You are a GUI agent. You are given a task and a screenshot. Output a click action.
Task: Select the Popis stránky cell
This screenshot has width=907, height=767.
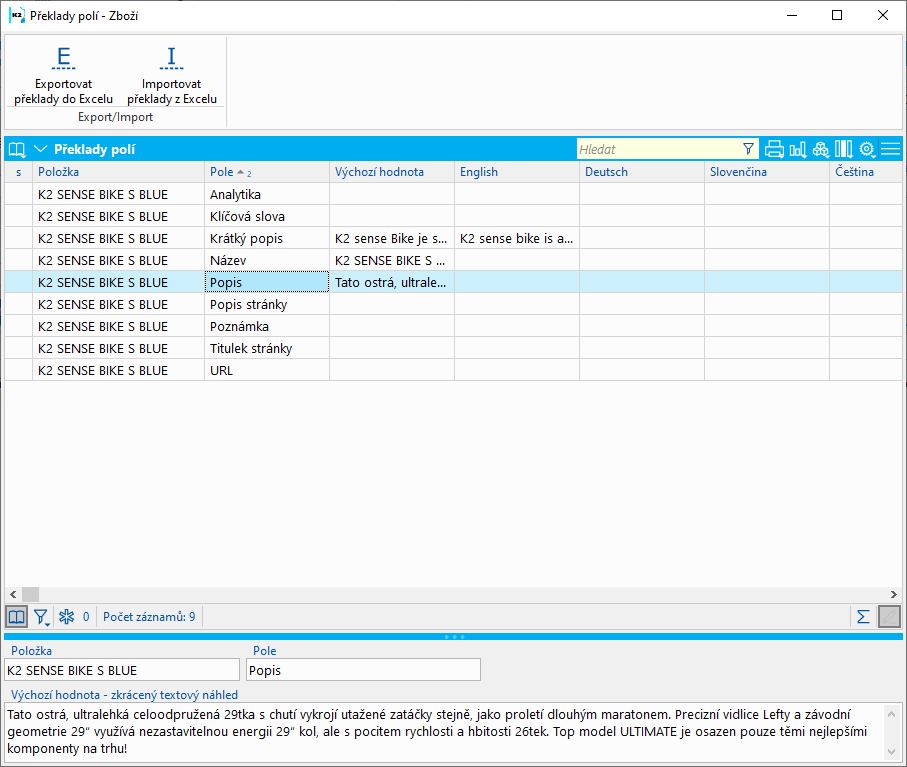click(x=267, y=304)
